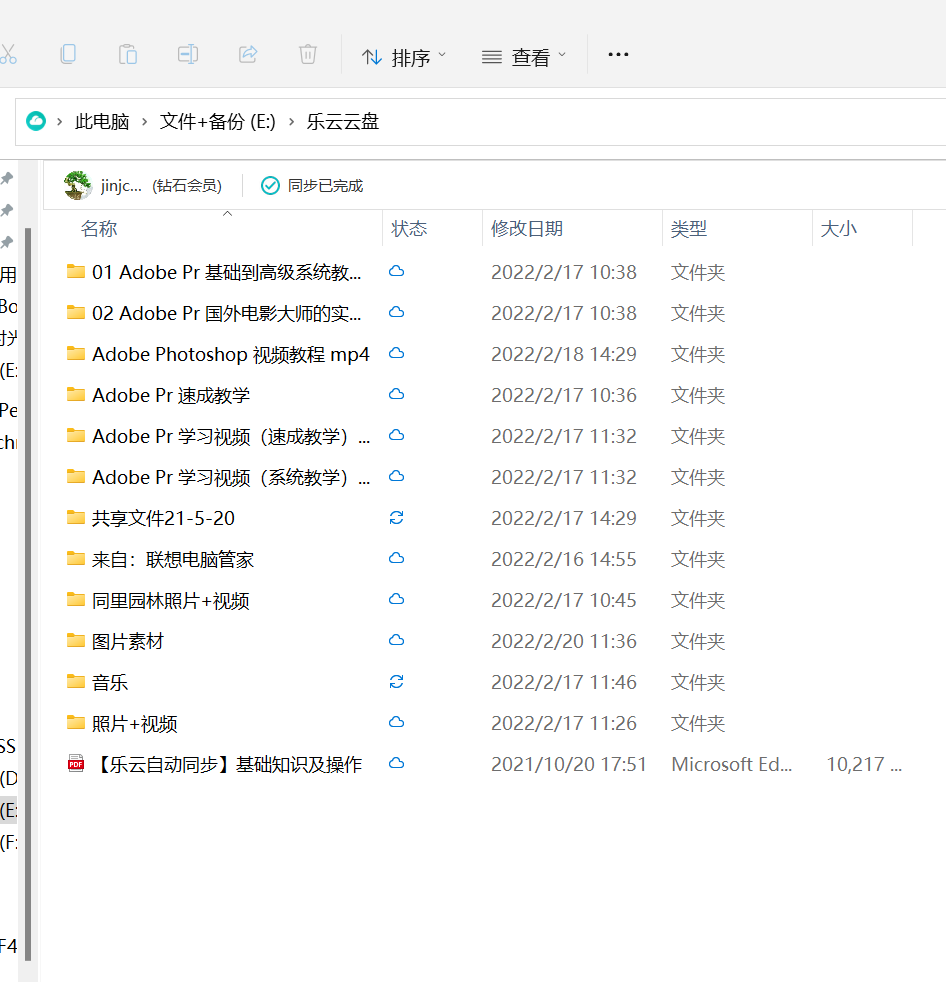Select 【乐云自动同步】基础知识及操作 PDF file
946x1008 pixels.
coord(228,764)
